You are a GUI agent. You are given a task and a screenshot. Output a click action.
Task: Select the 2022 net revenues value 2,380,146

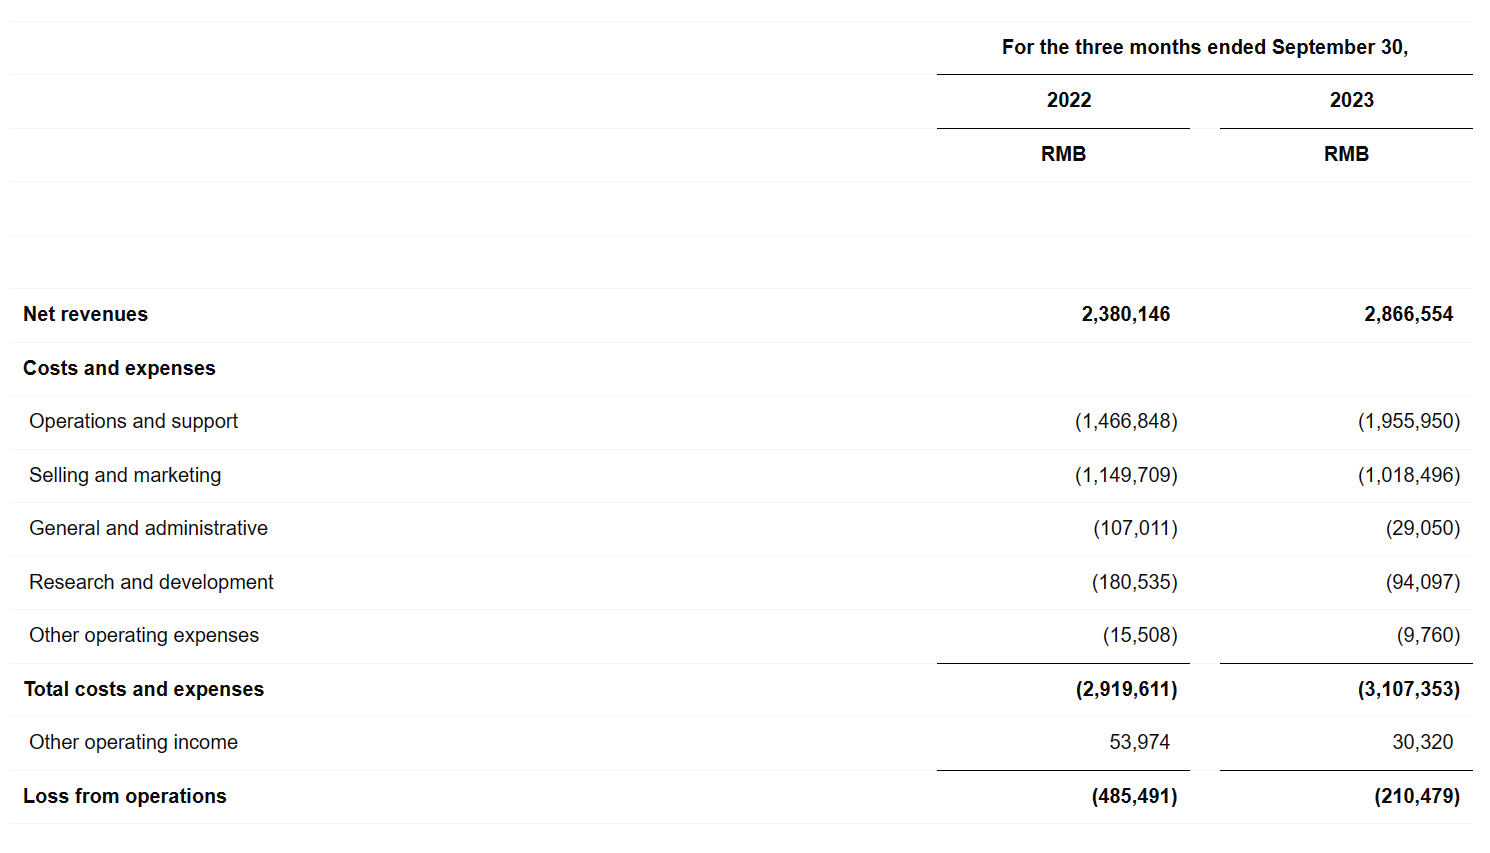1125,314
